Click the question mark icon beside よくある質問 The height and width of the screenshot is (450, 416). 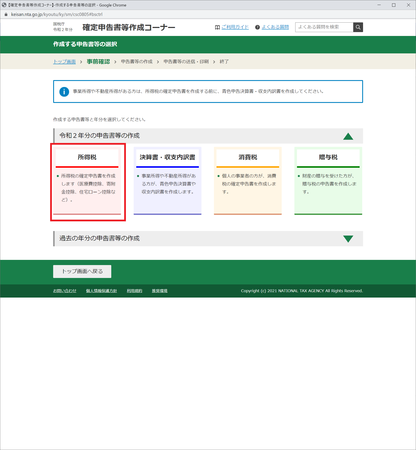tap(257, 27)
